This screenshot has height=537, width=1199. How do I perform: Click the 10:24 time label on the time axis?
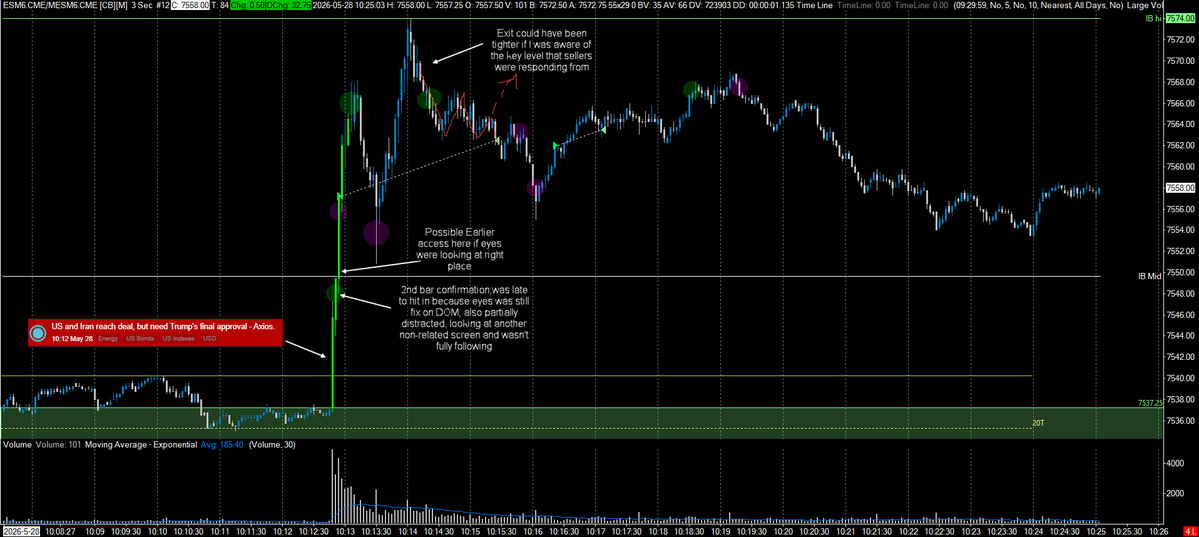tap(1033, 530)
